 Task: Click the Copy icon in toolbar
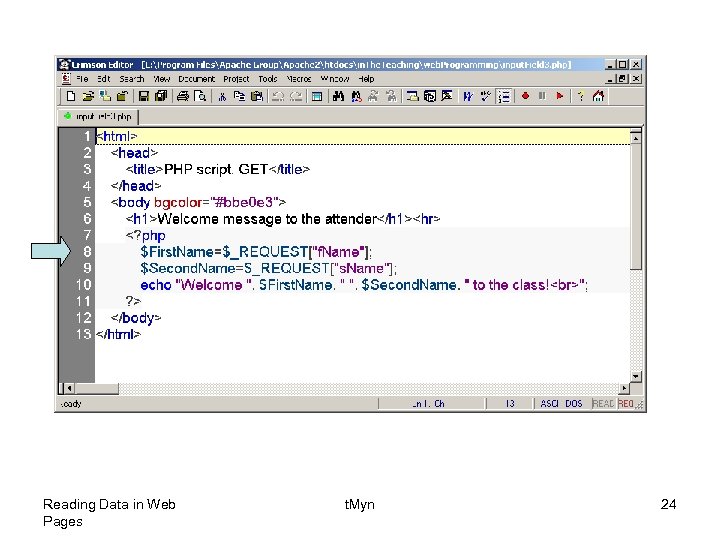(239, 96)
